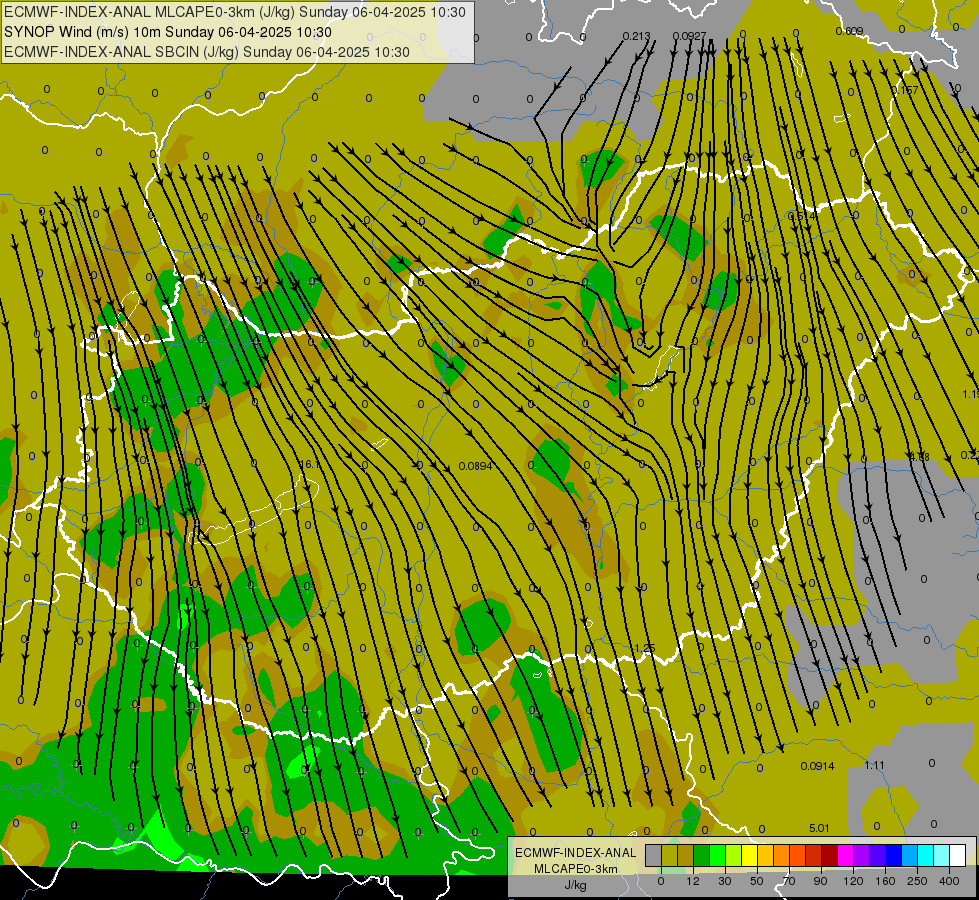The height and width of the screenshot is (900, 979).
Task: Click the violet-indigo legend swatch before 160
Action: point(878,855)
